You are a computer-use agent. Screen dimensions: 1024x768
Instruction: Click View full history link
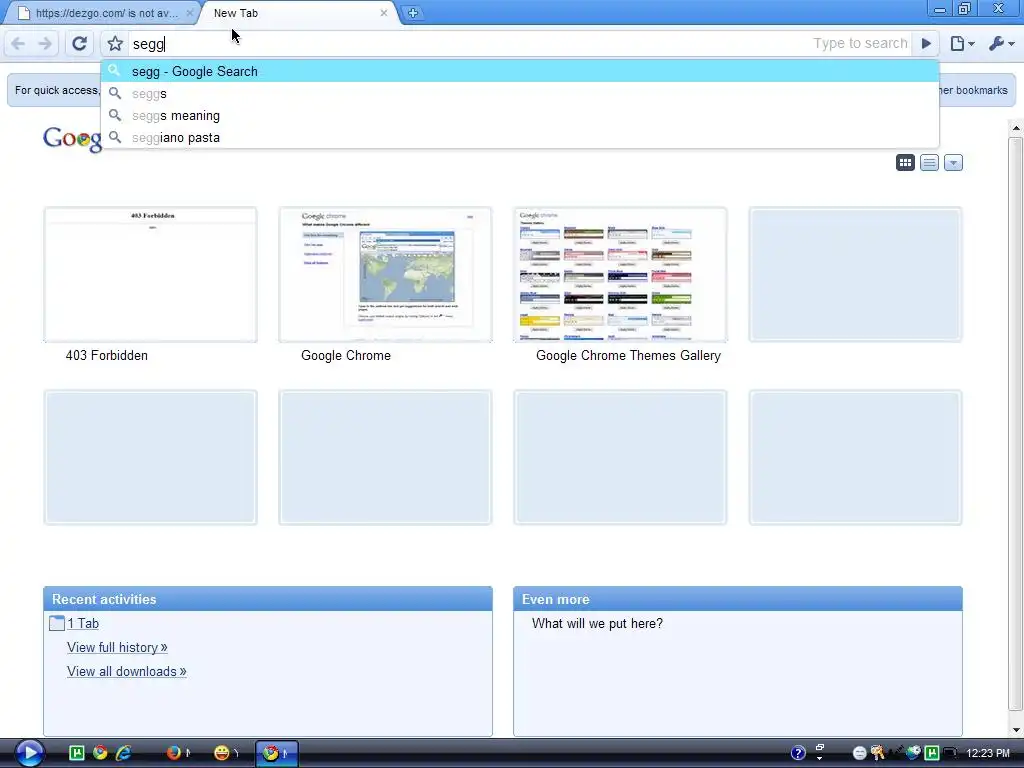click(x=117, y=647)
